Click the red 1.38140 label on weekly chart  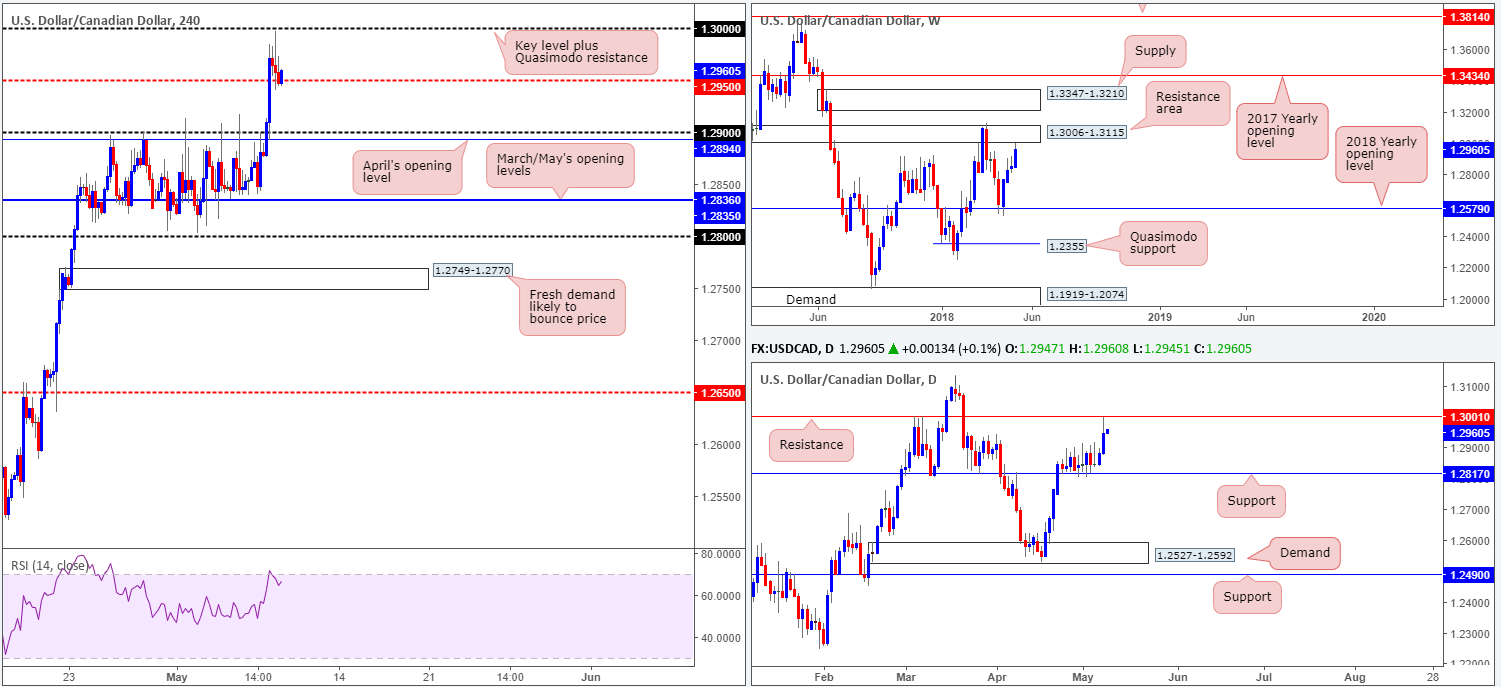(1470, 17)
